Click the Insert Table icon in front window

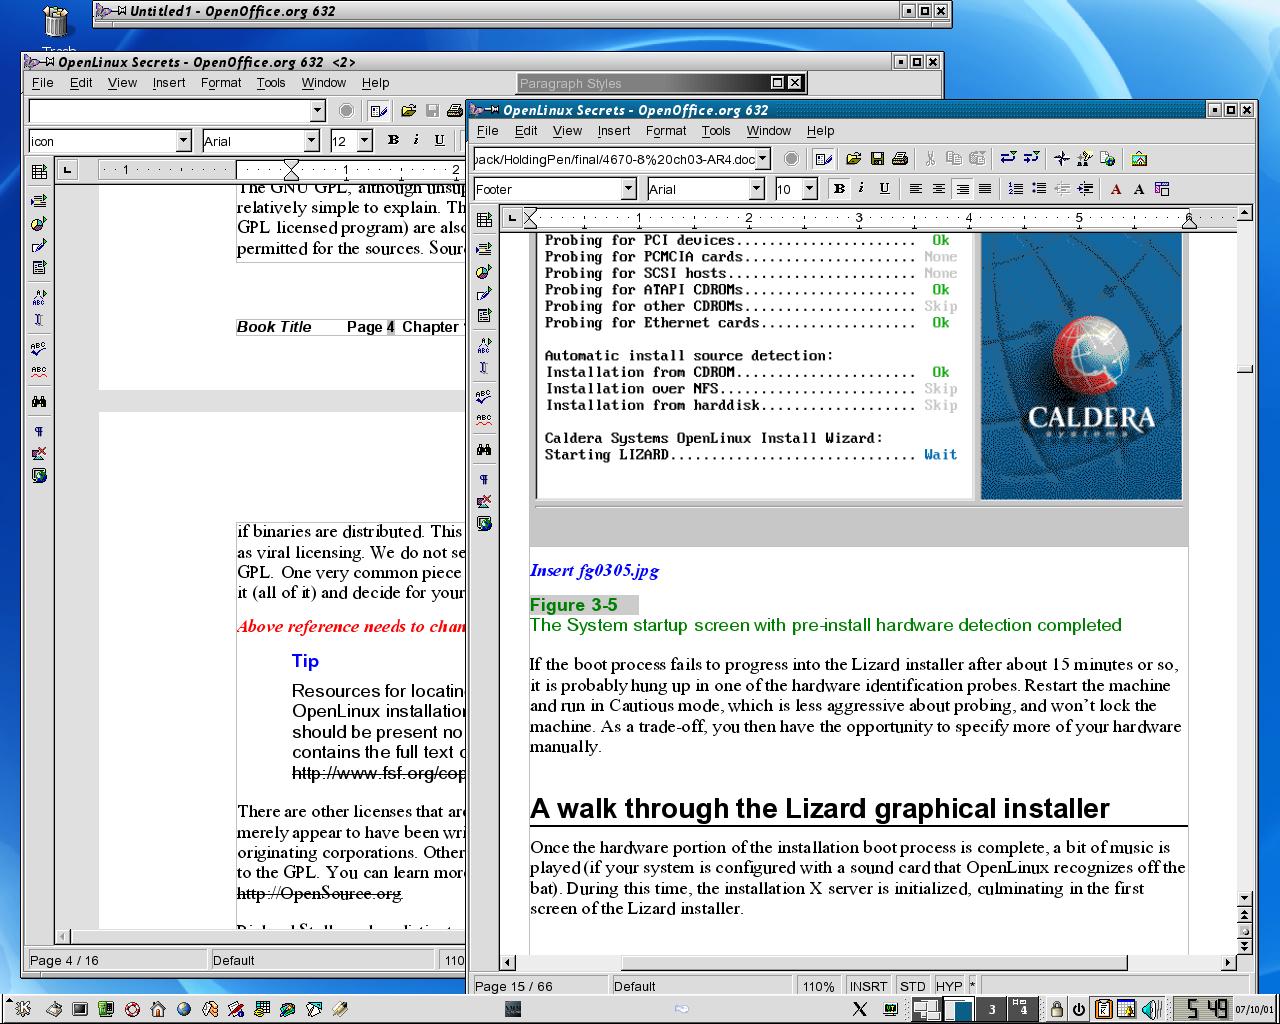click(484, 220)
